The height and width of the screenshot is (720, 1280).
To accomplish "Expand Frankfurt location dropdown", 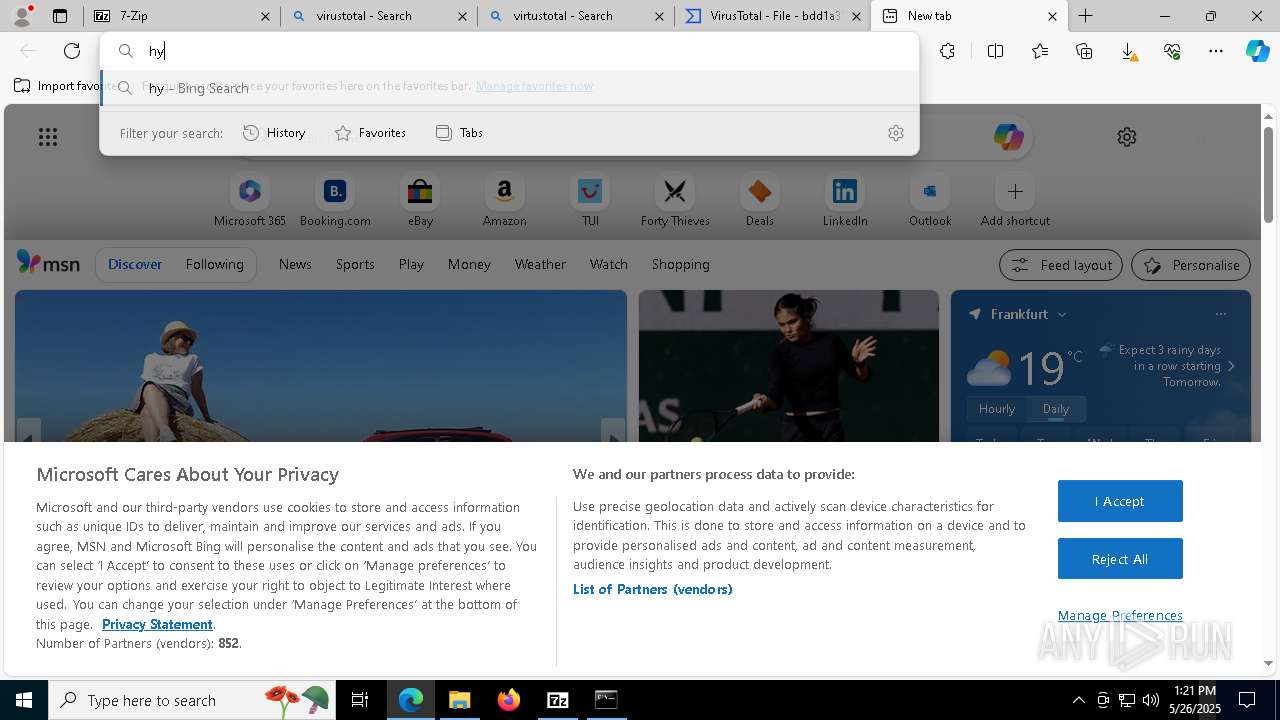I will (1062, 314).
